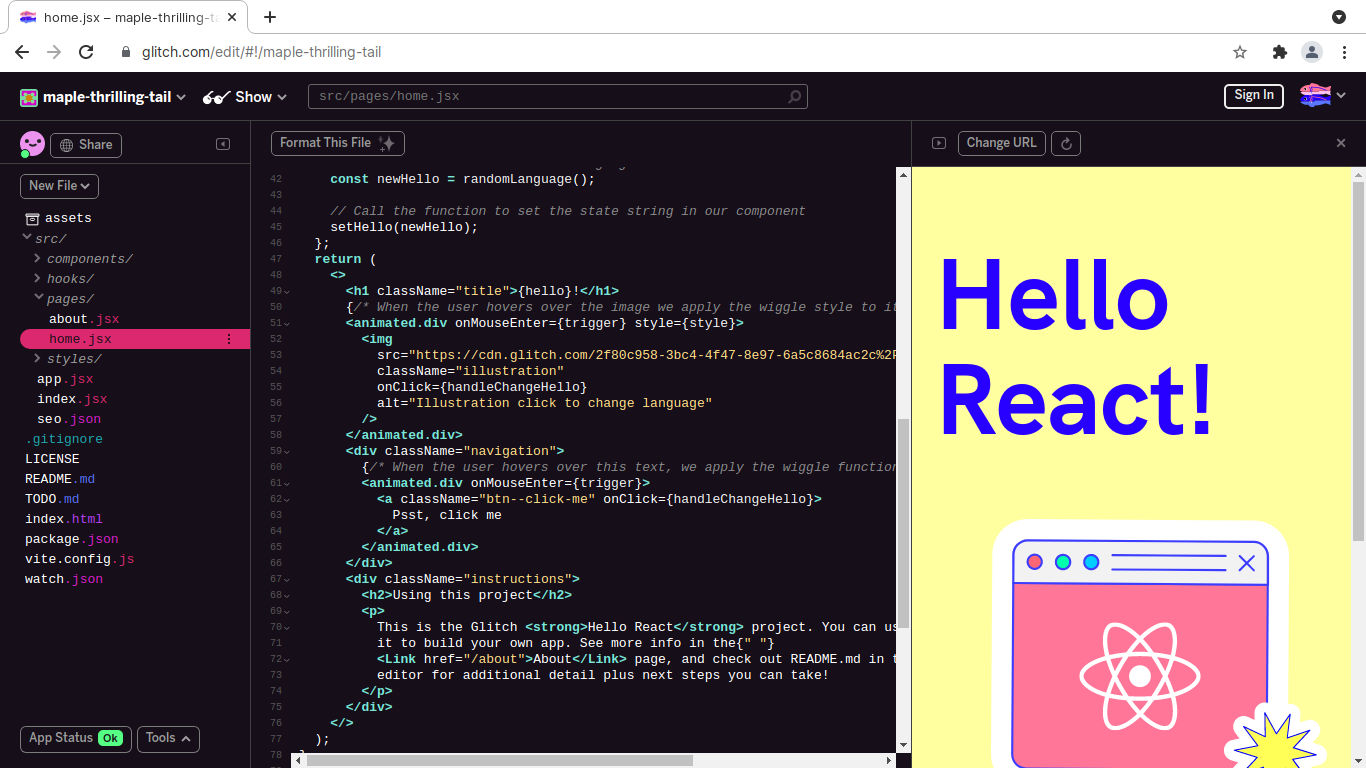The image size is (1366, 768).
Task: Click the Sign In button
Action: 1254,96
